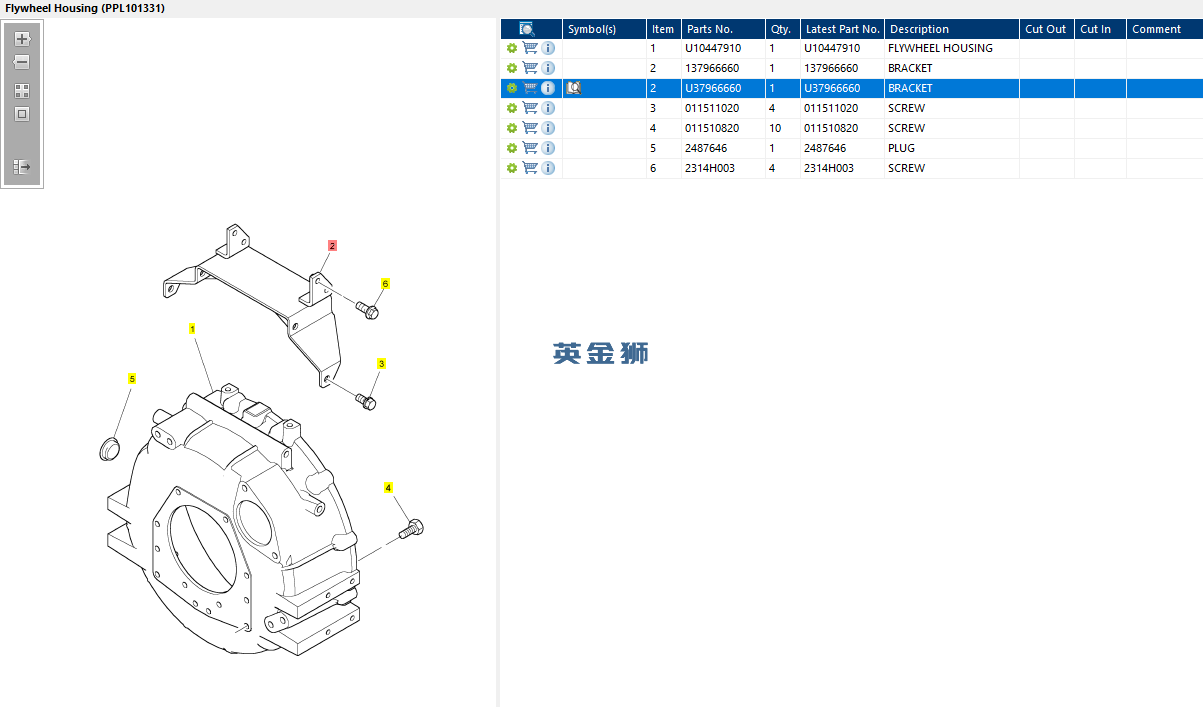Add 2314H003 screw to cart
Viewport: 1203px width, 707px height.
tap(530, 168)
